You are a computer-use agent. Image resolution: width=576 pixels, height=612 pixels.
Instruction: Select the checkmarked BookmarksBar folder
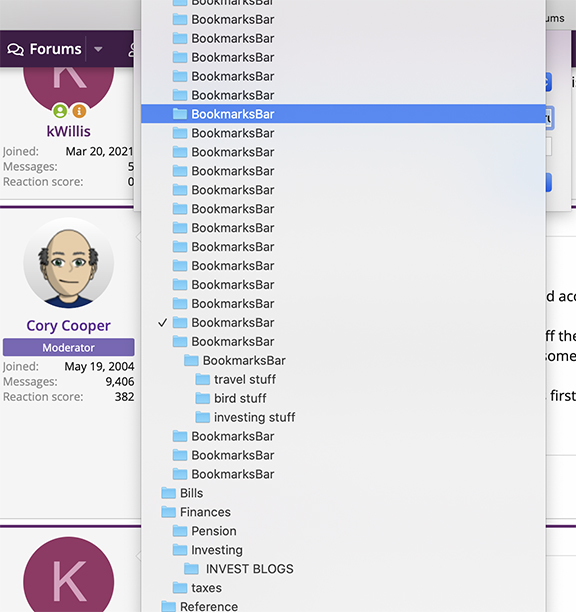tap(343, 323)
